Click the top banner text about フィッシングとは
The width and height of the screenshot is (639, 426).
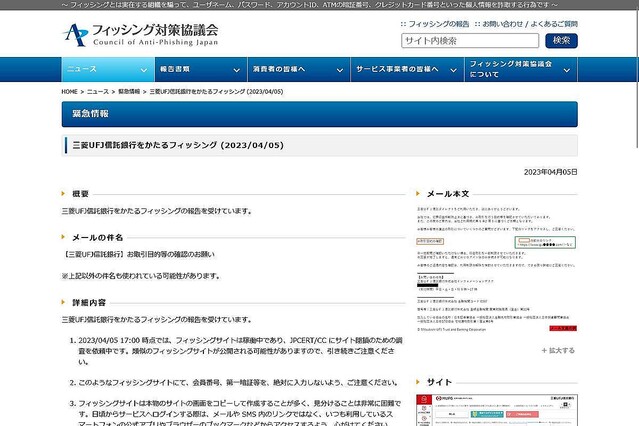point(309,5)
